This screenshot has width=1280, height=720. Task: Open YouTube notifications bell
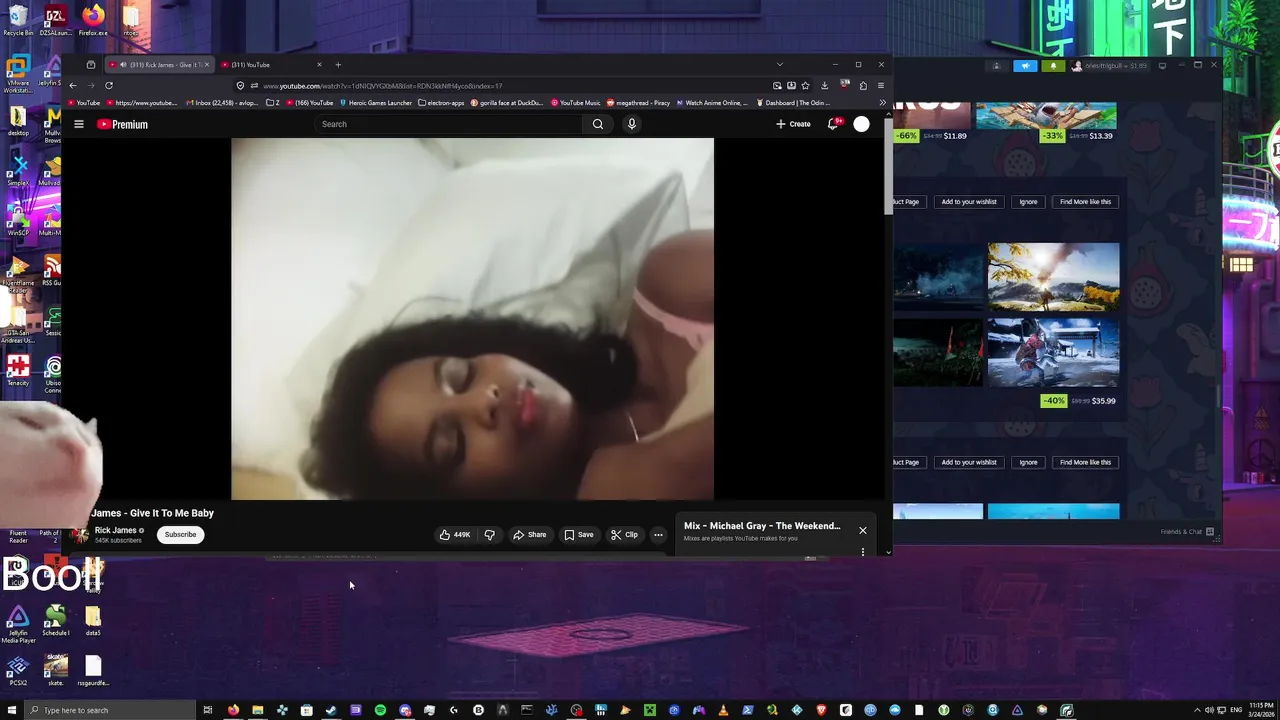tap(832, 124)
